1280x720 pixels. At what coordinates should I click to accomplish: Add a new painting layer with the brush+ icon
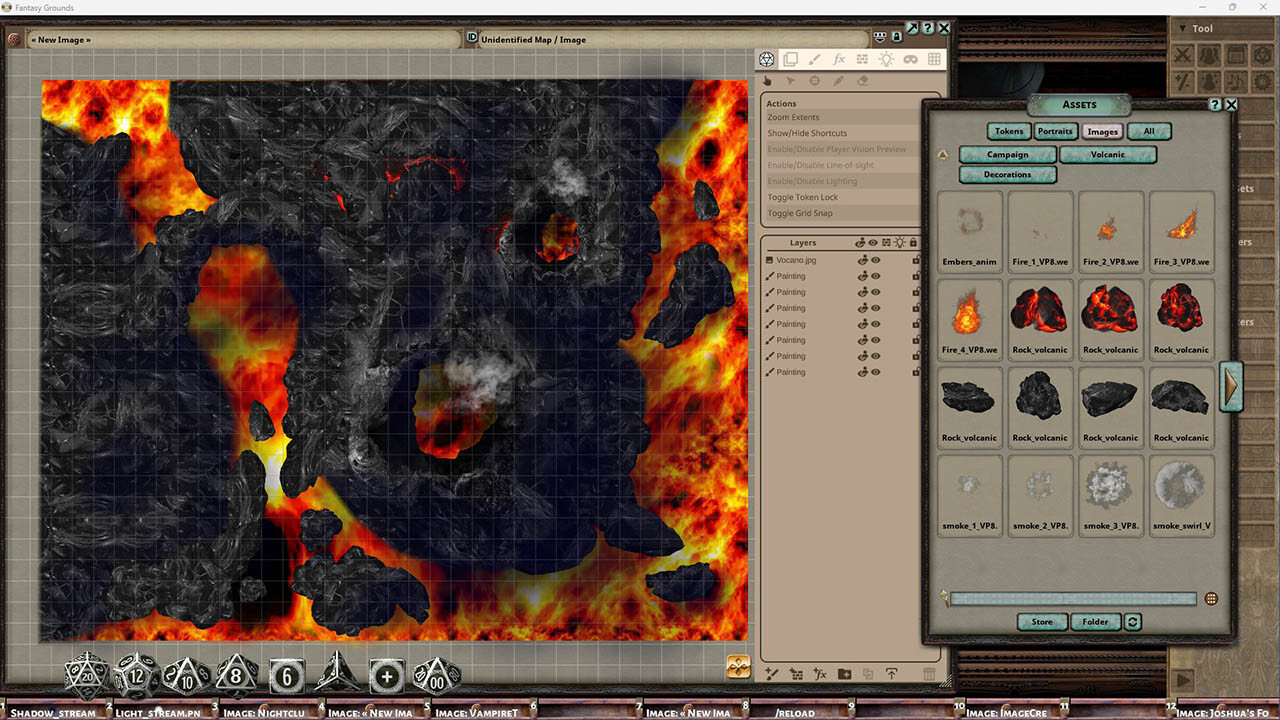[770, 675]
